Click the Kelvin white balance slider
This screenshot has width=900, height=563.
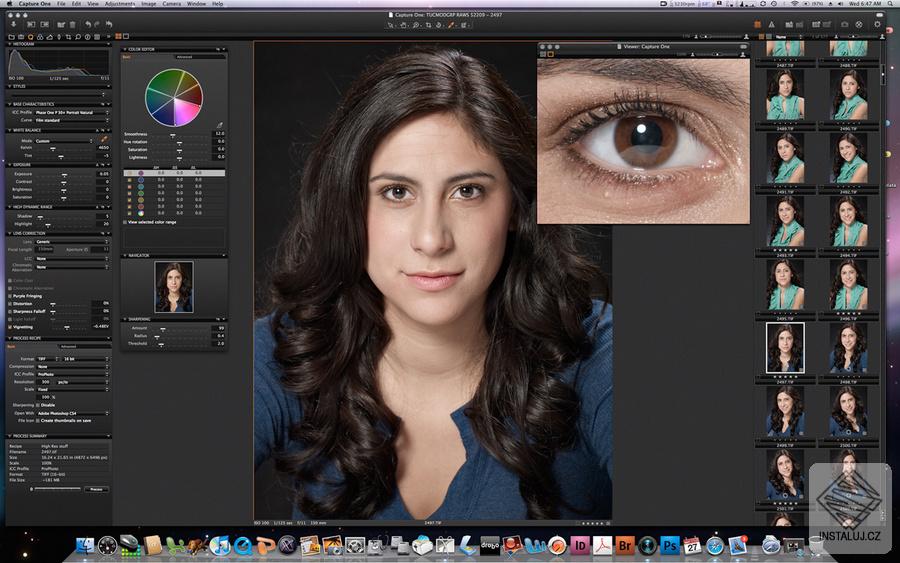64,148
